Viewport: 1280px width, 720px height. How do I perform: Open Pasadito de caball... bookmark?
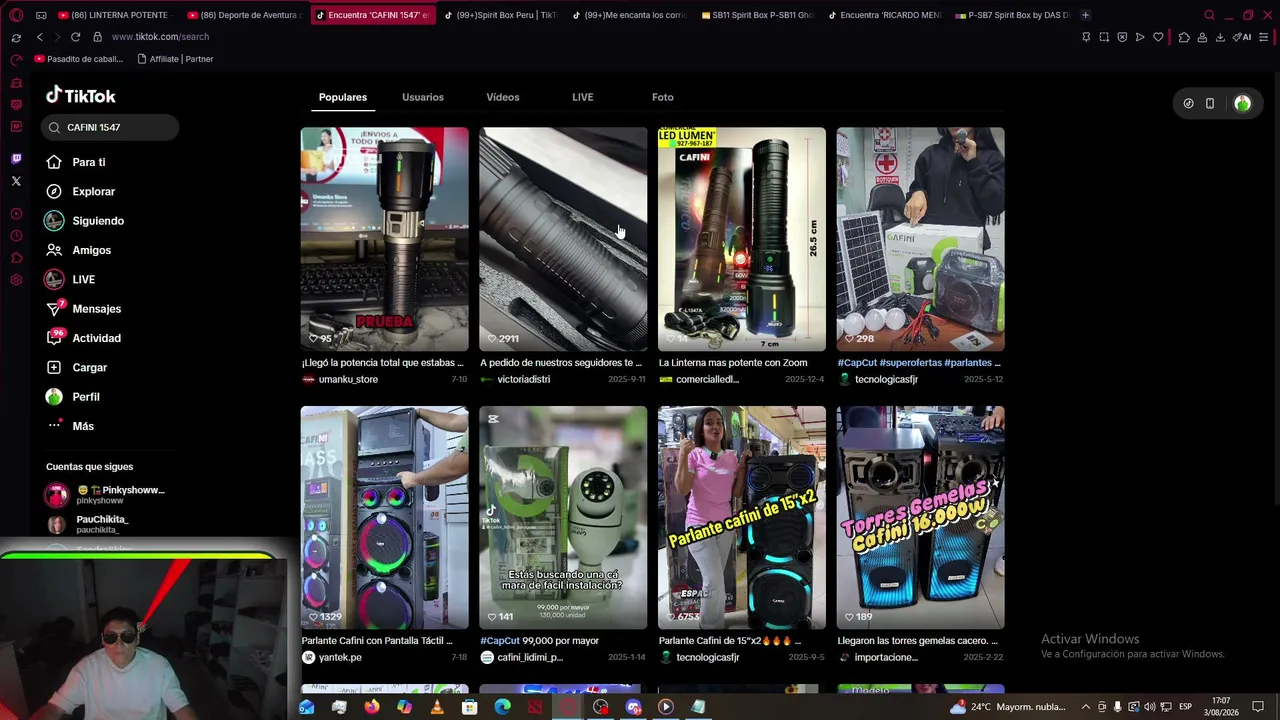(x=79, y=59)
